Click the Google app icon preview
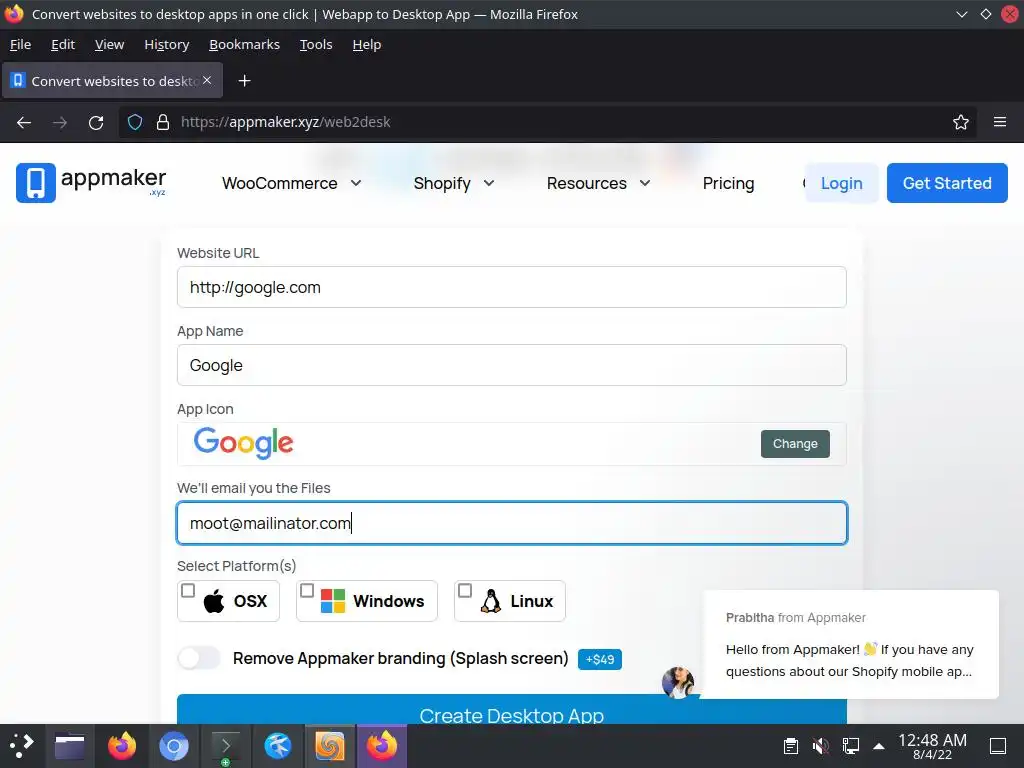Viewport: 1024px width, 768px height. (x=244, y=443)
